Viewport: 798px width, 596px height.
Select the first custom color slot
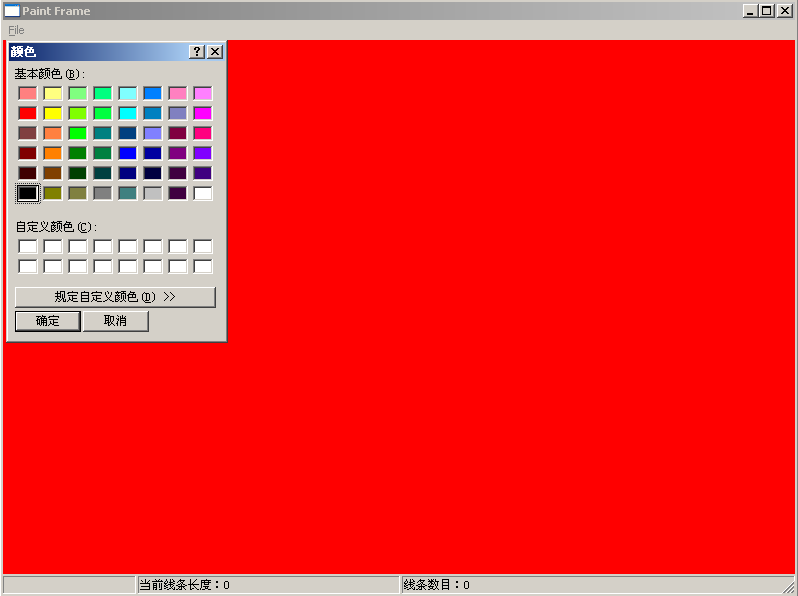27,247
